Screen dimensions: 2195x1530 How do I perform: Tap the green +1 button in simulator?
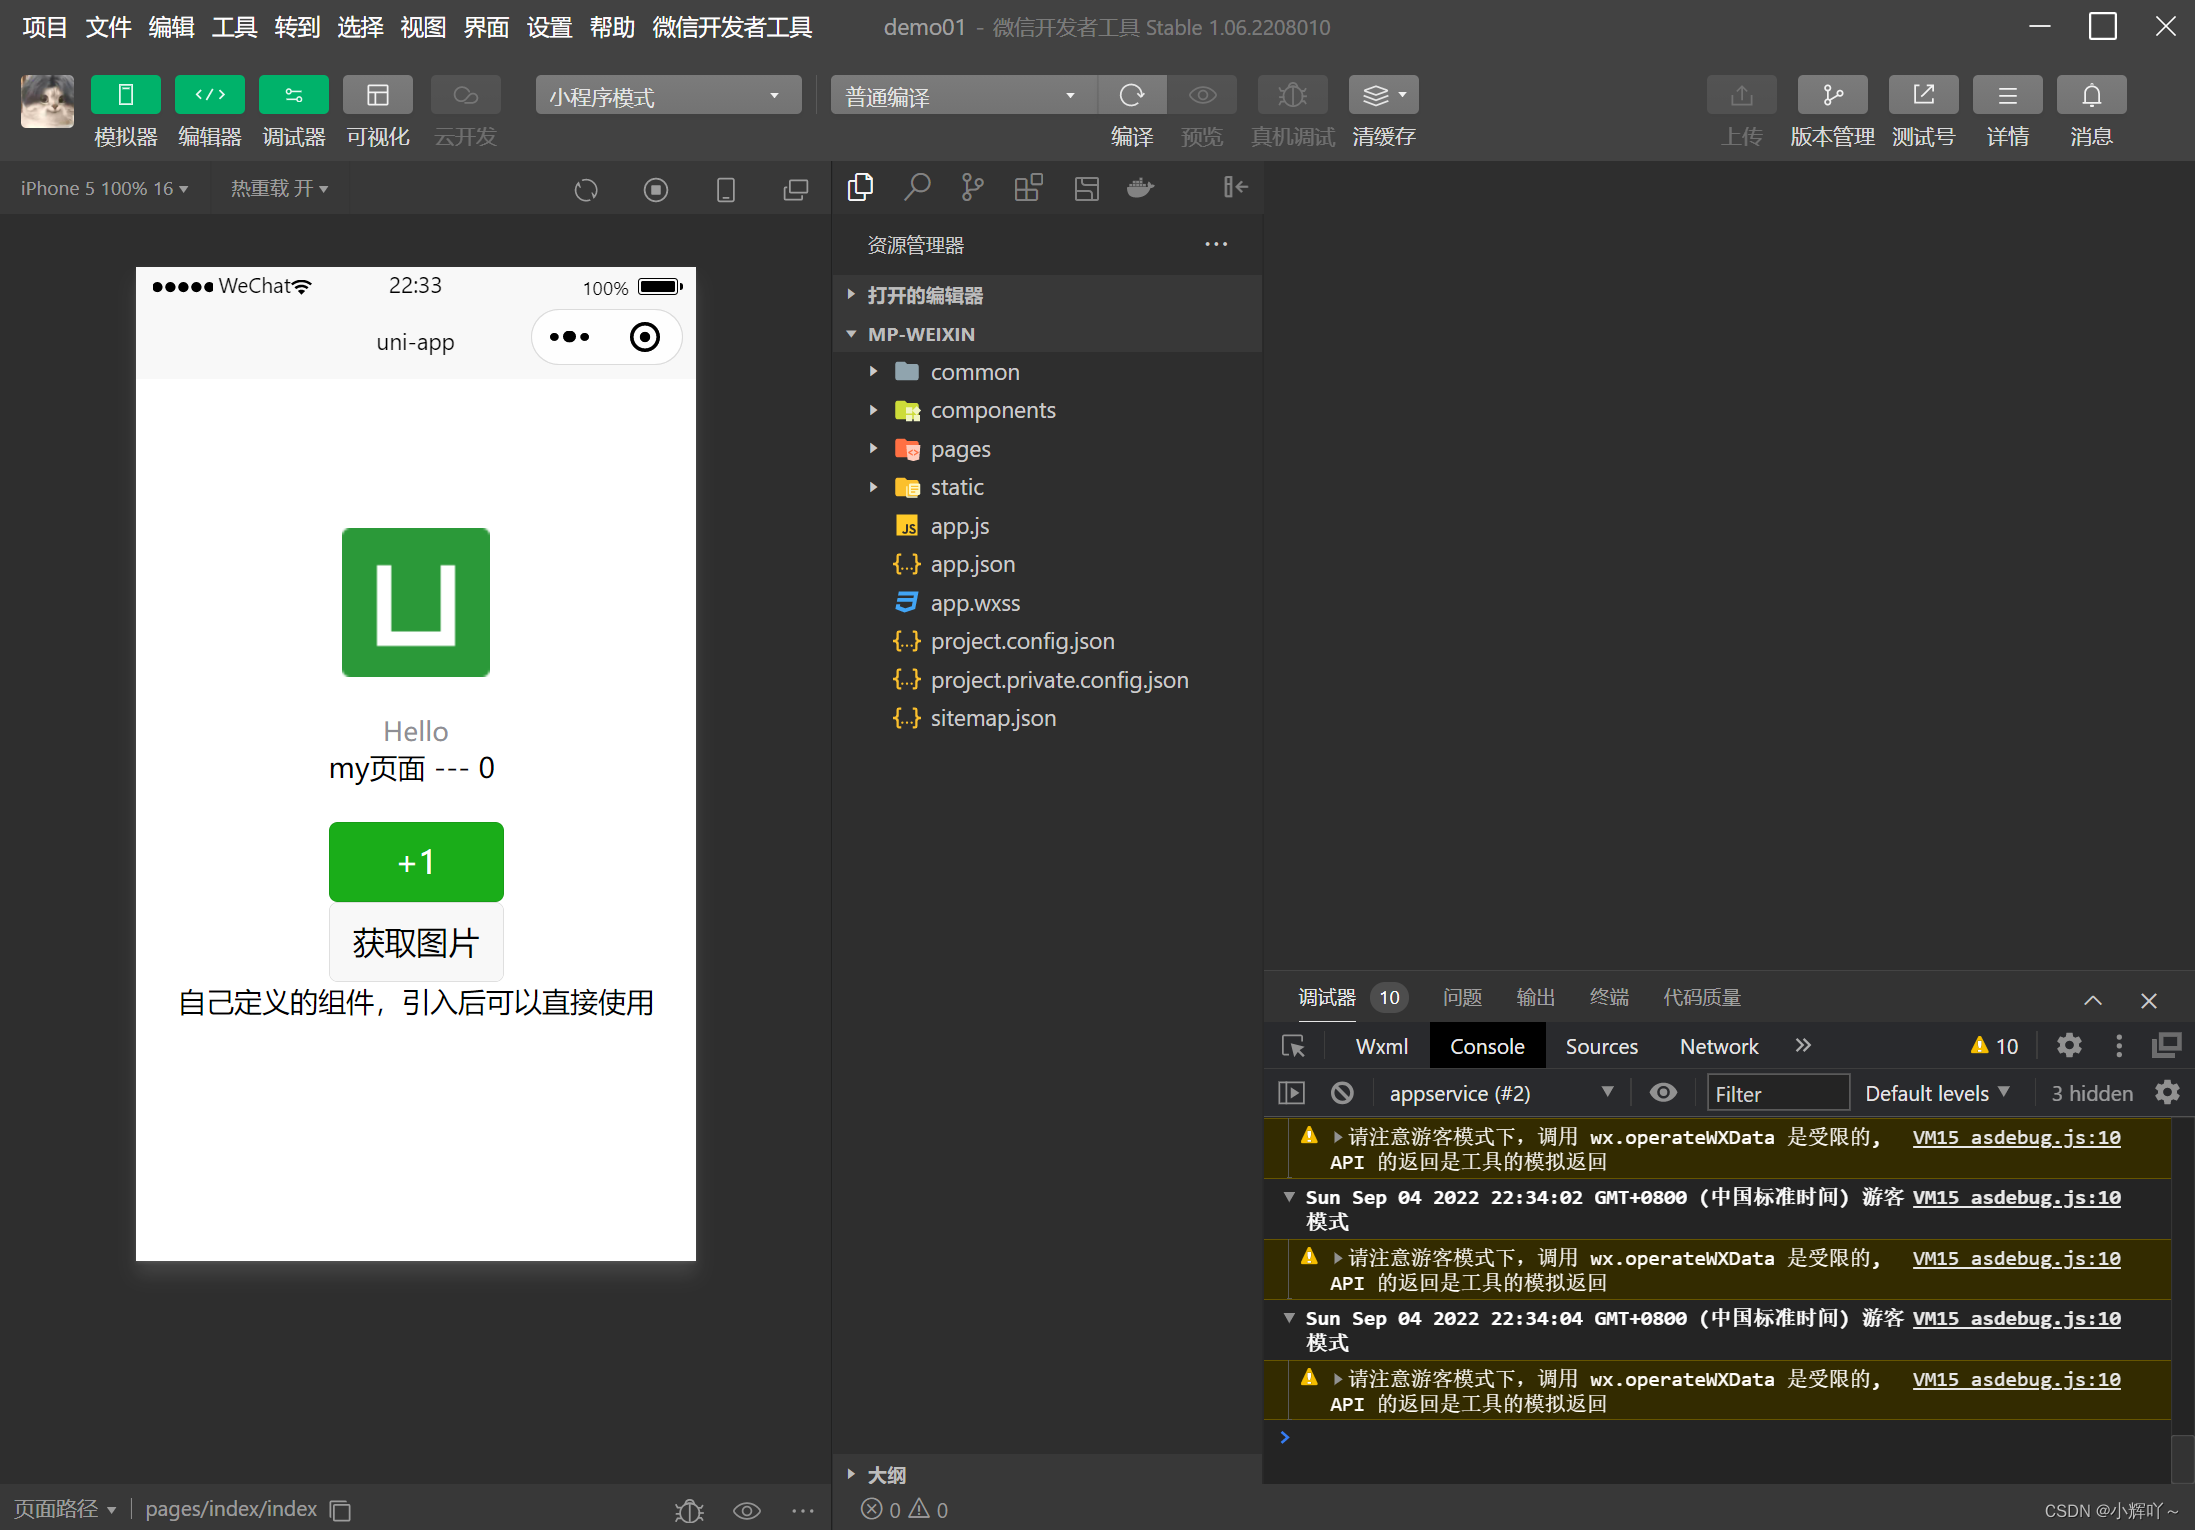click(x=416, y=862)
